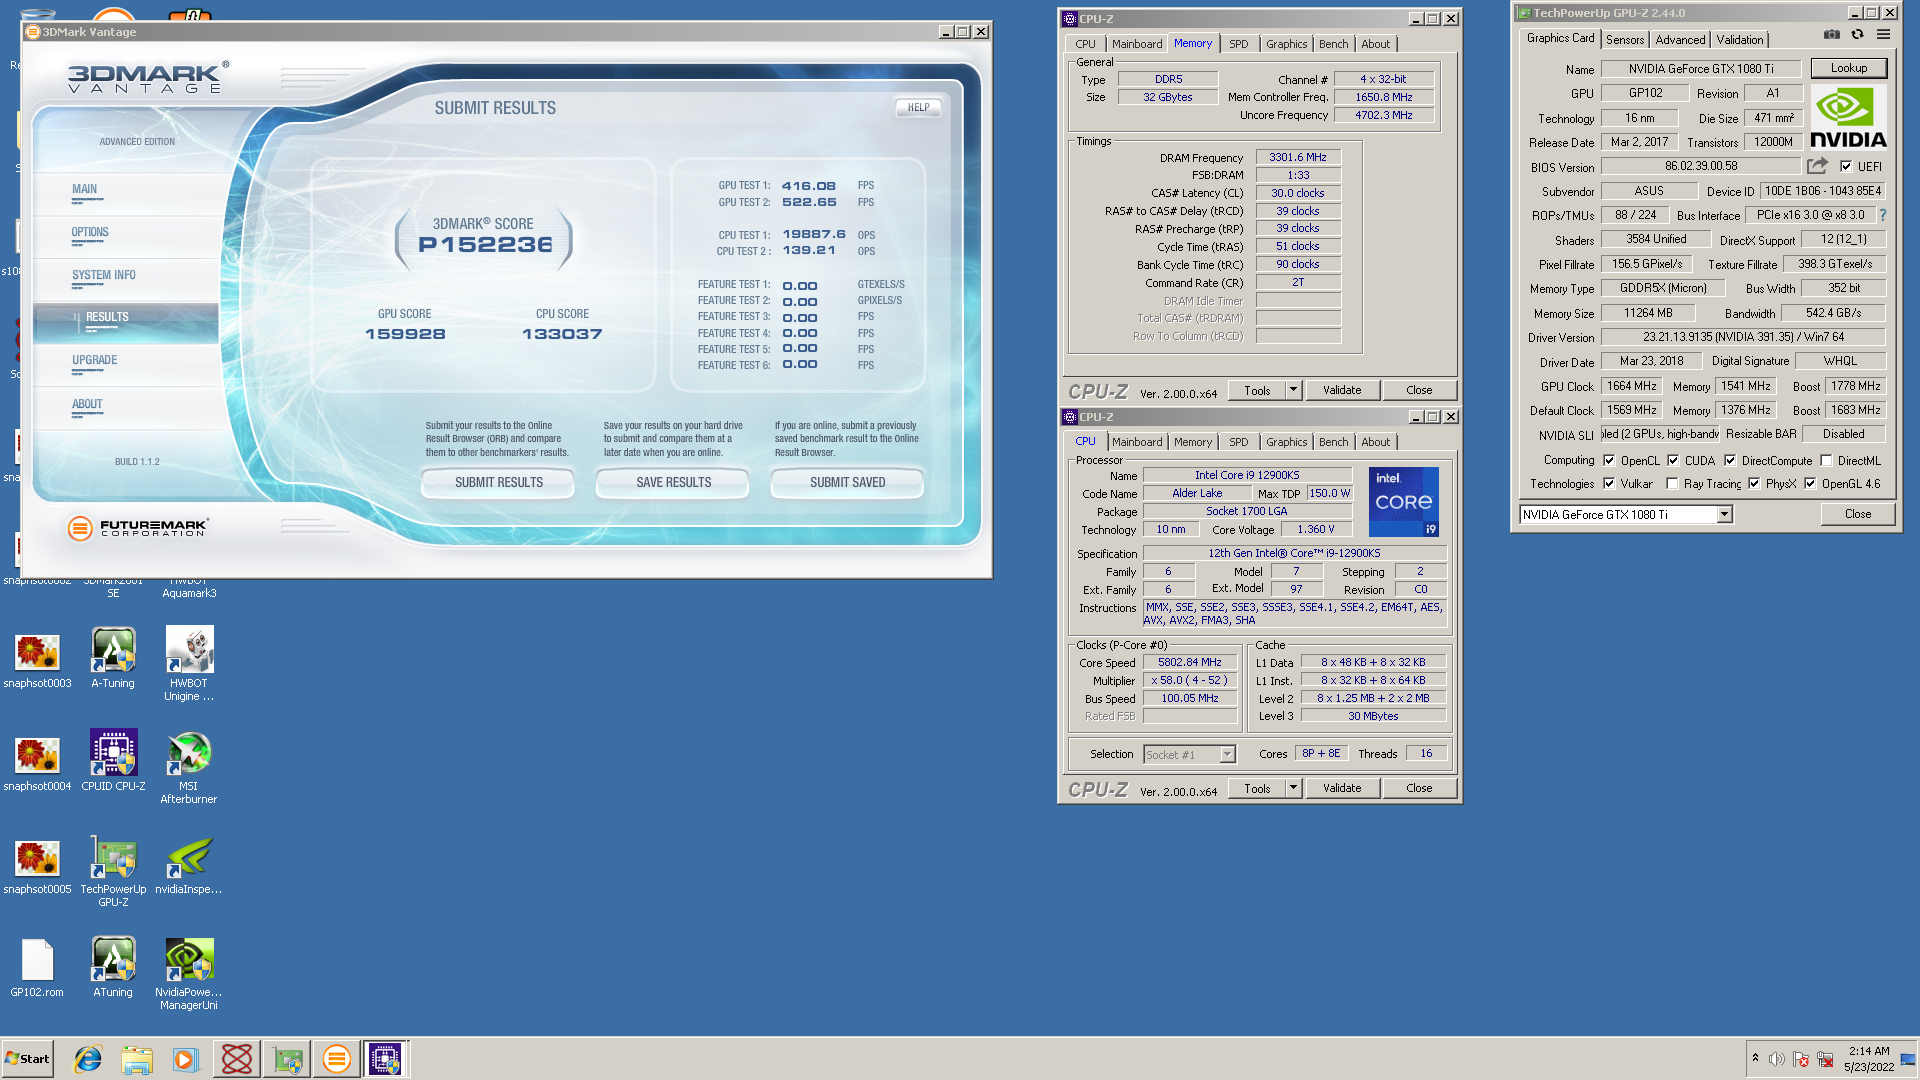Open Graphics tab in upper CPU-Z window

[1286, 44]
